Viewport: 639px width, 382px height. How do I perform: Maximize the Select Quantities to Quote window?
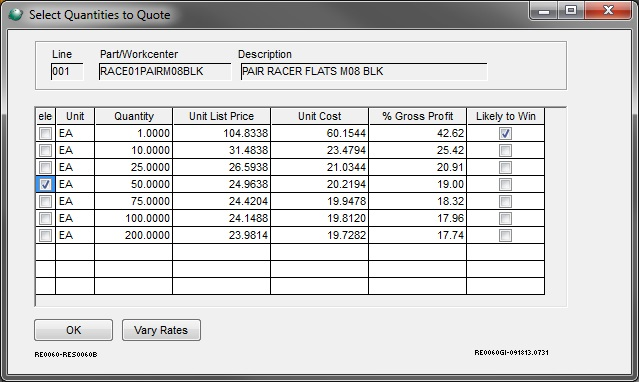571,11
